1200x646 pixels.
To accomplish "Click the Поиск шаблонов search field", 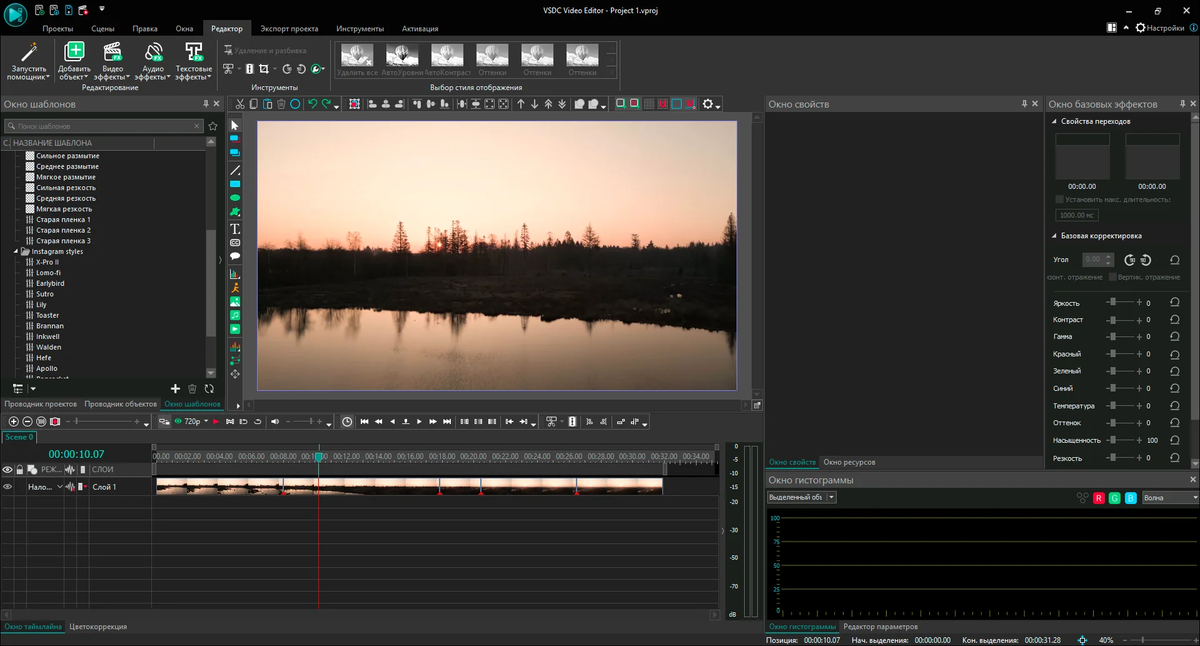I will click(102, 126).
